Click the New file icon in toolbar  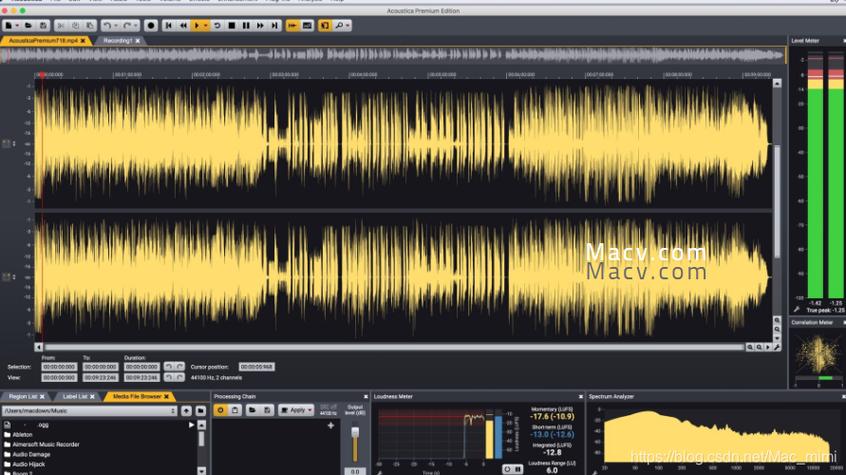click(9, 25)
